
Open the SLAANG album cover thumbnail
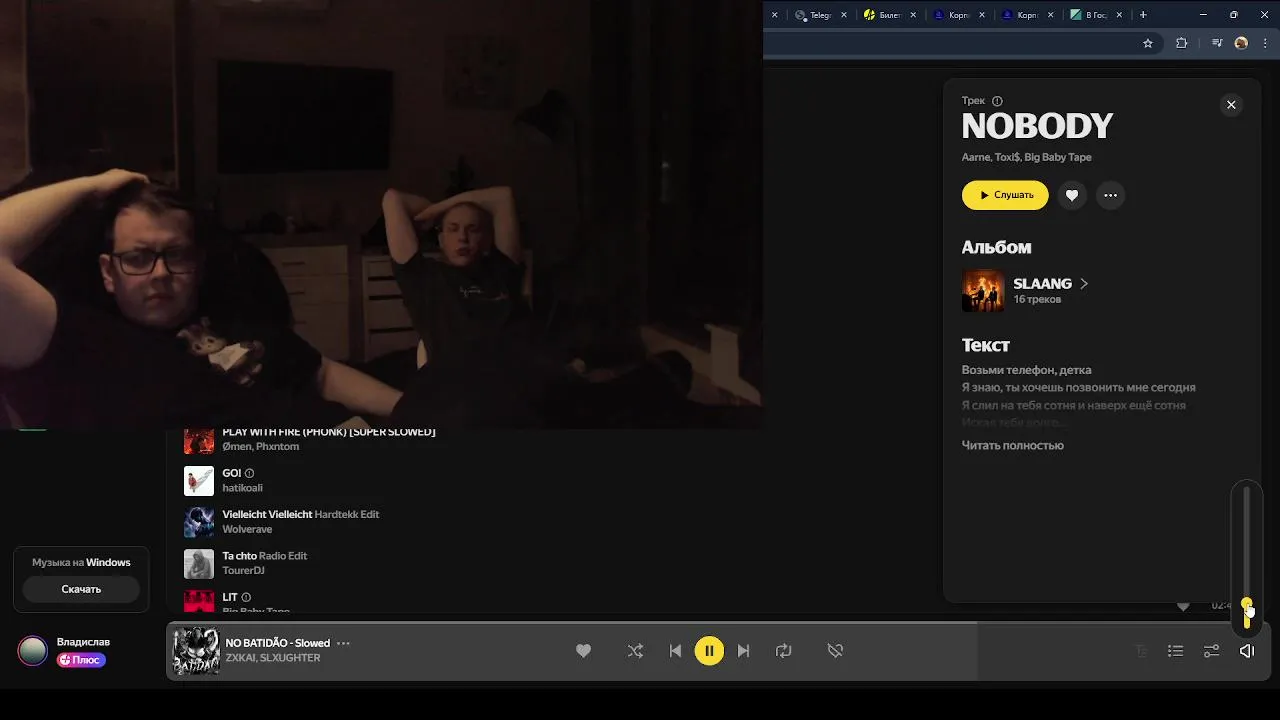[983, 291]
